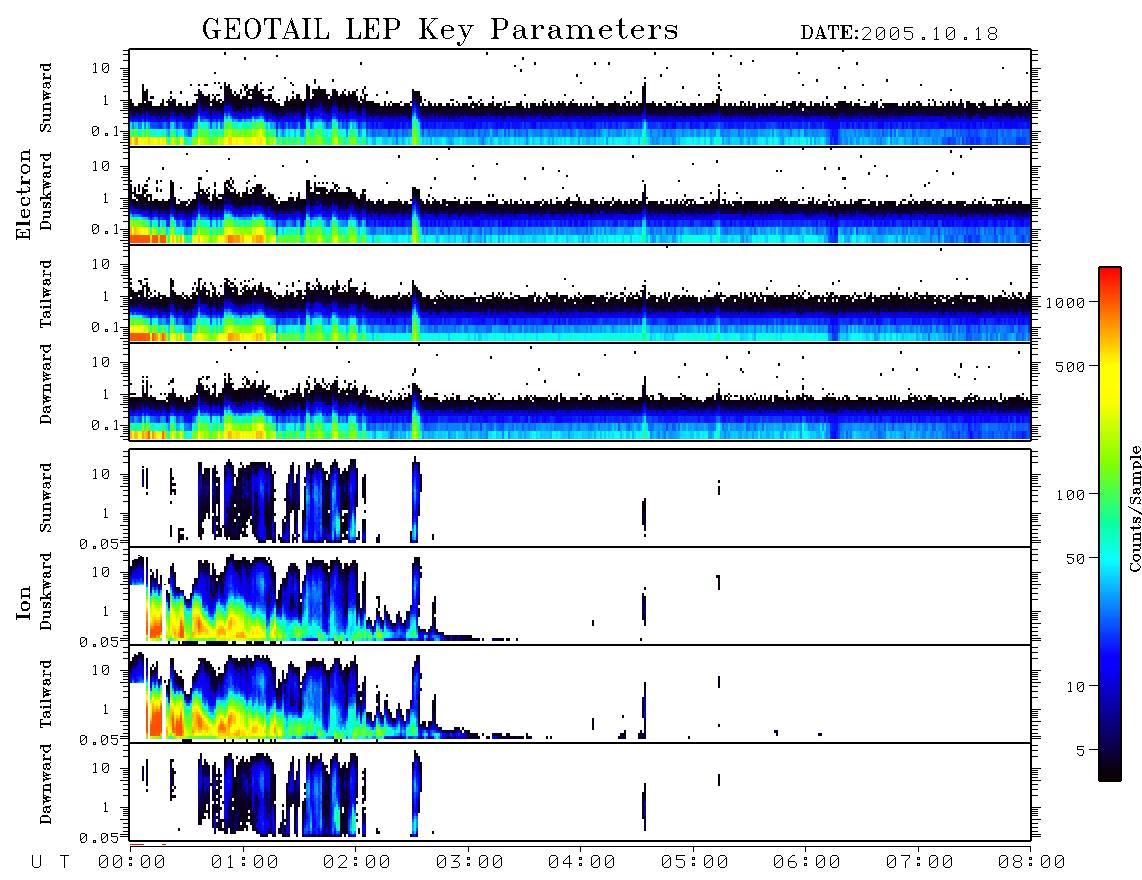Click the Ion Duskward spectrogram plot
Image resolution: width=1142 pixels, height=880 pixels.
[x=580, y=595]
